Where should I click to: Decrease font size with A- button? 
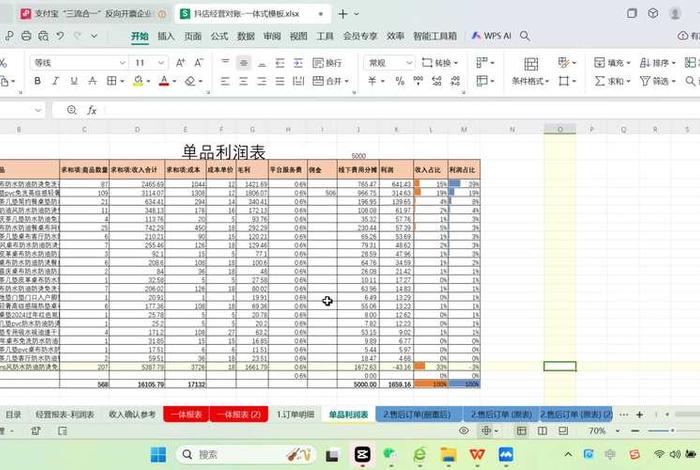coord(199,63)
